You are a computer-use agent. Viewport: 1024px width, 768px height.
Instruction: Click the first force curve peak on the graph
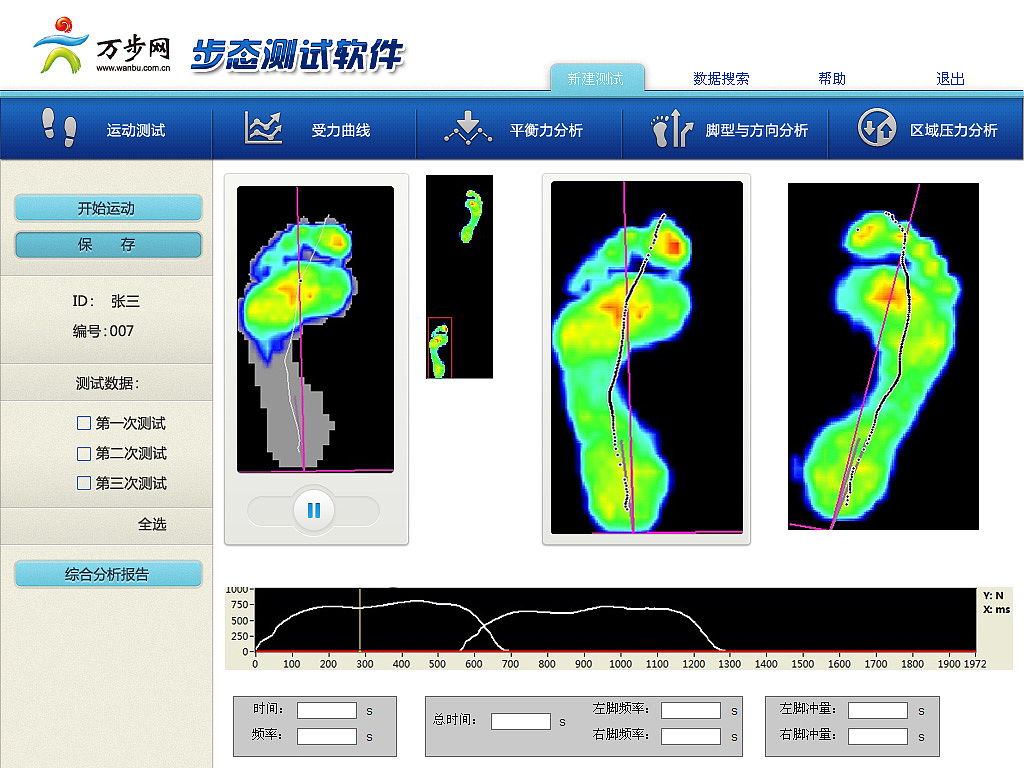click(x=415, y=601)
